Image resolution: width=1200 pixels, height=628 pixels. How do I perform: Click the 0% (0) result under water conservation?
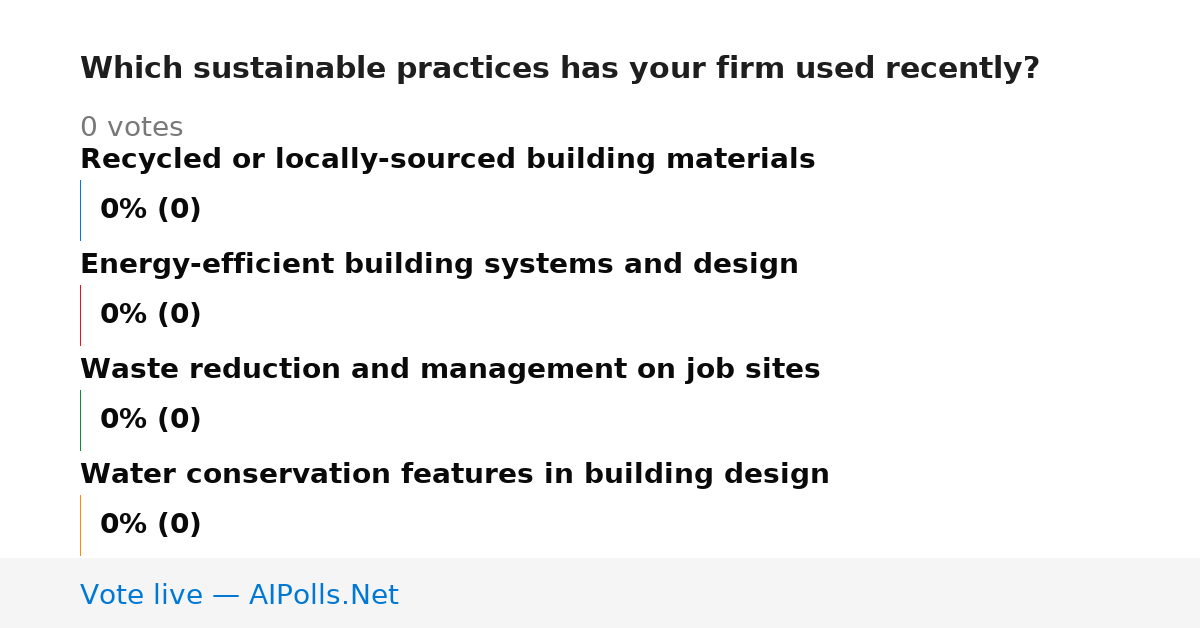pyautogui.click(x=151, y=525)
